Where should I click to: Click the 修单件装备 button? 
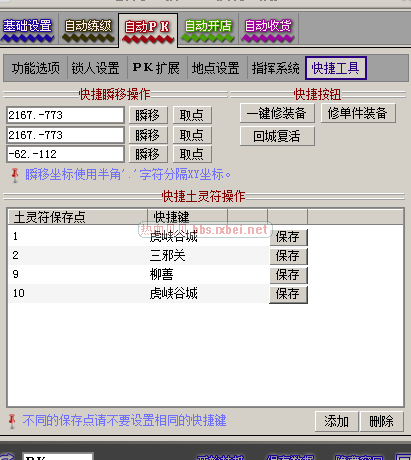pyautogui.click(x=358, y=113)
